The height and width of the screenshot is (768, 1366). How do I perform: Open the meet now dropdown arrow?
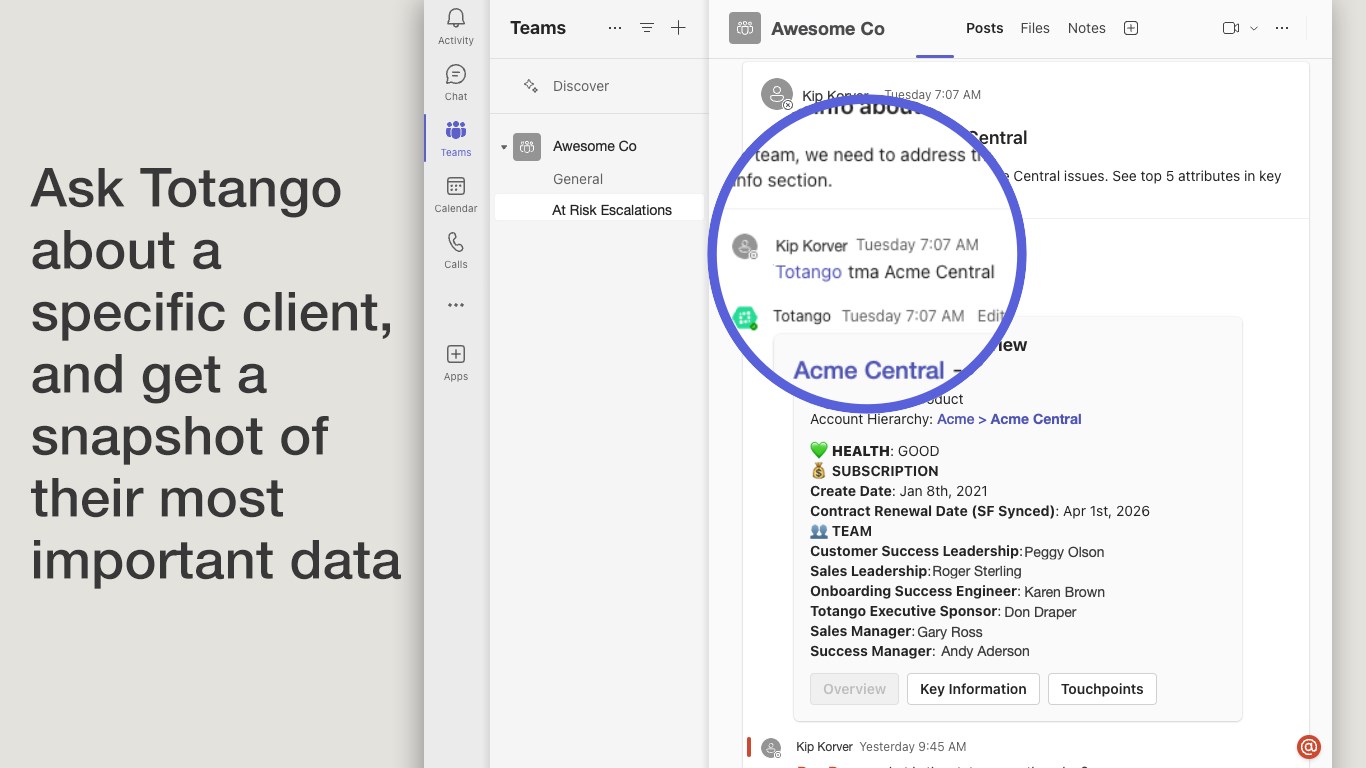pyautogui.click(x=1254, y=28)
